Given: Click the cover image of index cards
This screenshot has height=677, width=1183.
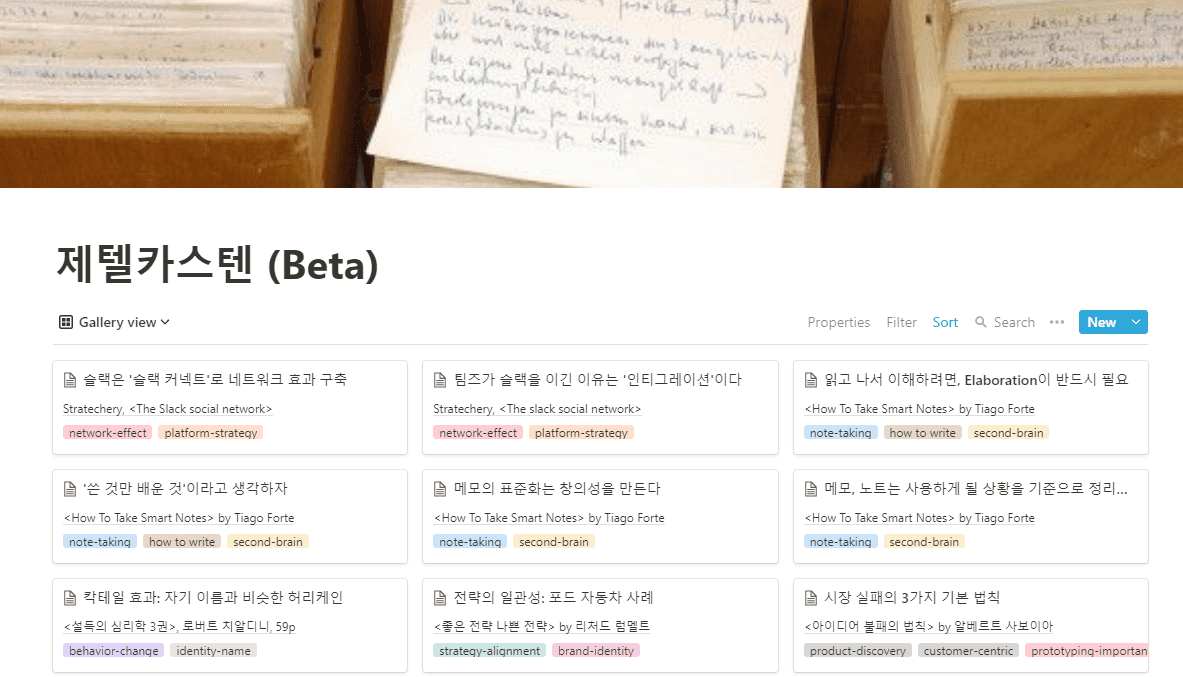Looking at the screenshot, I should [x=592, y=94].
